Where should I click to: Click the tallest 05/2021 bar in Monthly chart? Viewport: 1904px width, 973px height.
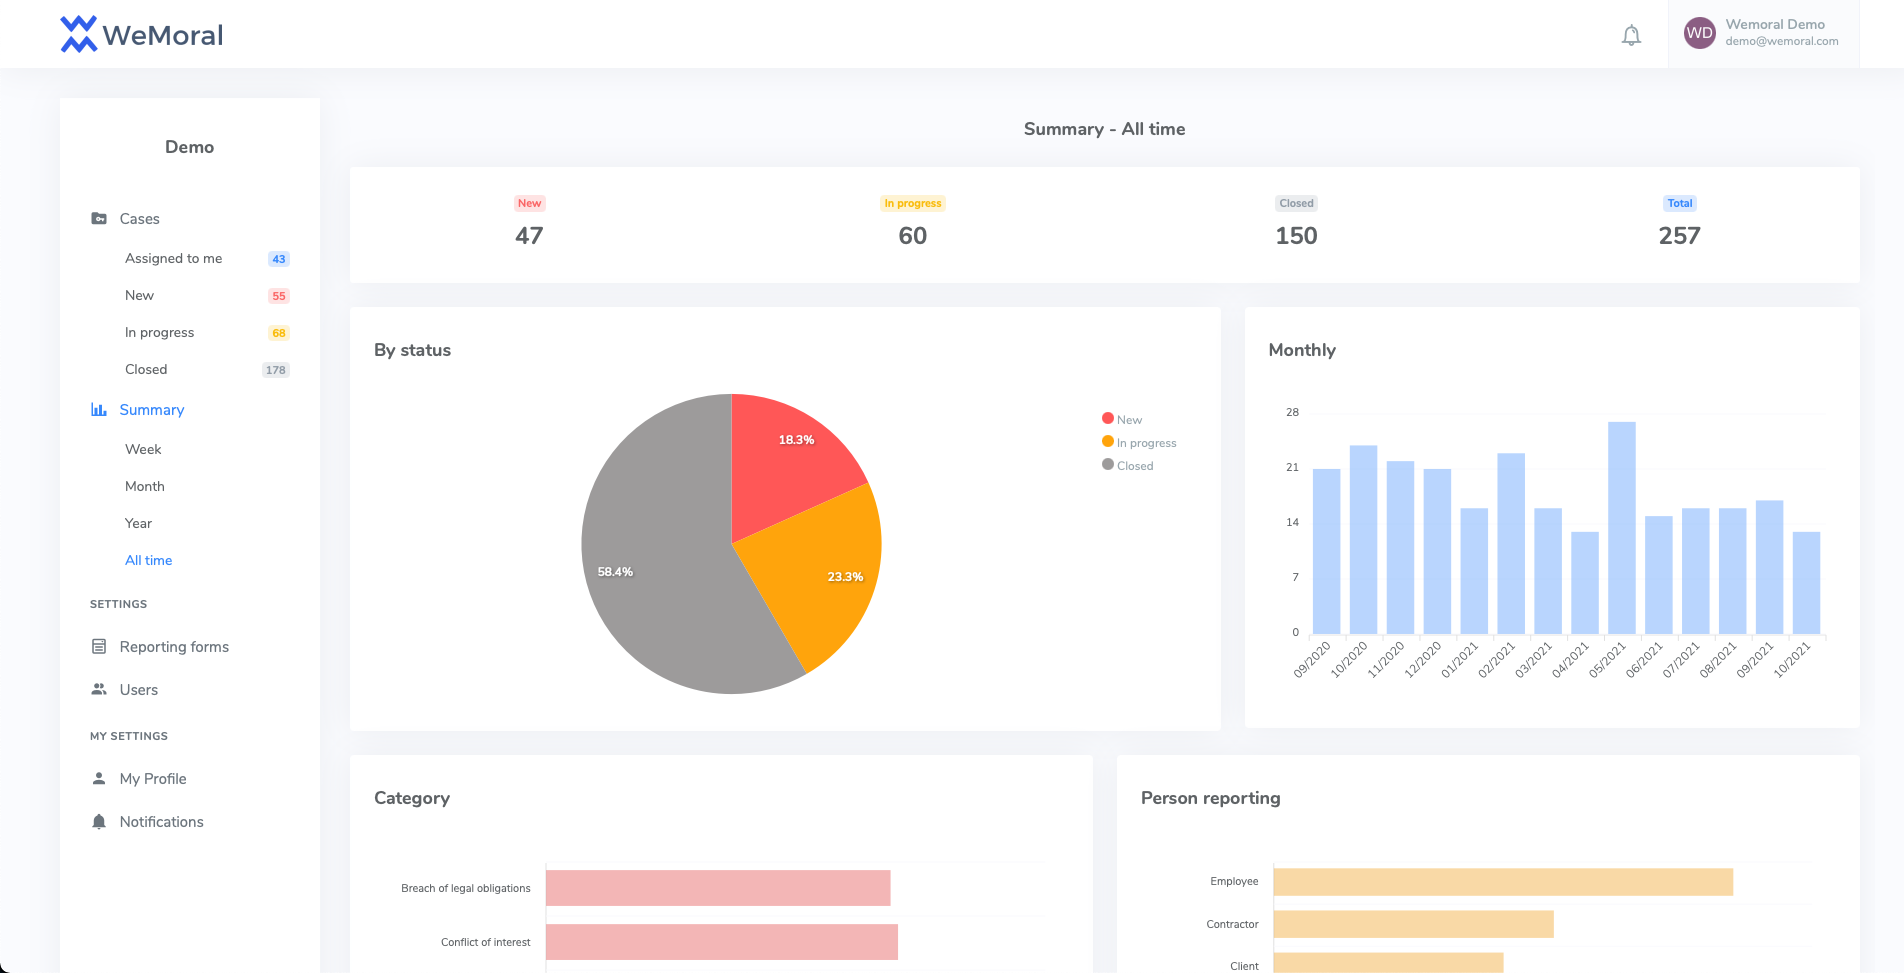pyautogui.click(x=1620, y=530)
